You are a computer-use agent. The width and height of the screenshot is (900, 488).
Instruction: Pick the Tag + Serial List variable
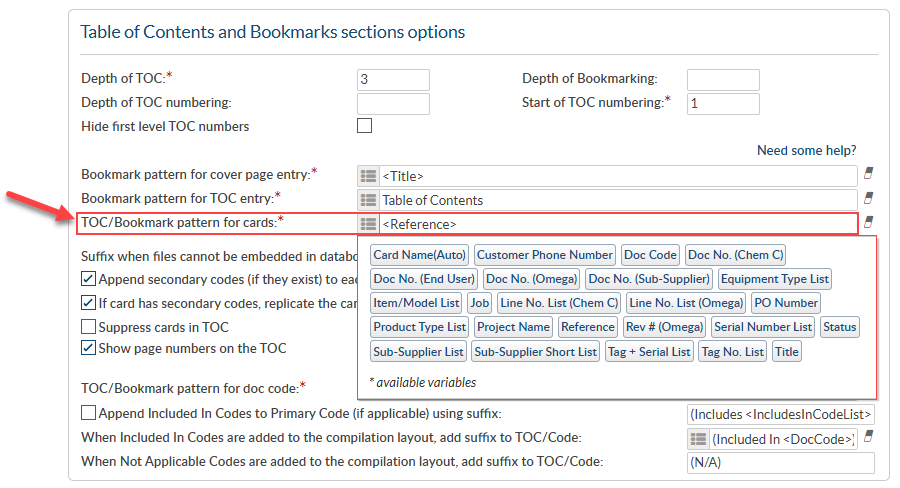pos(650,351)
